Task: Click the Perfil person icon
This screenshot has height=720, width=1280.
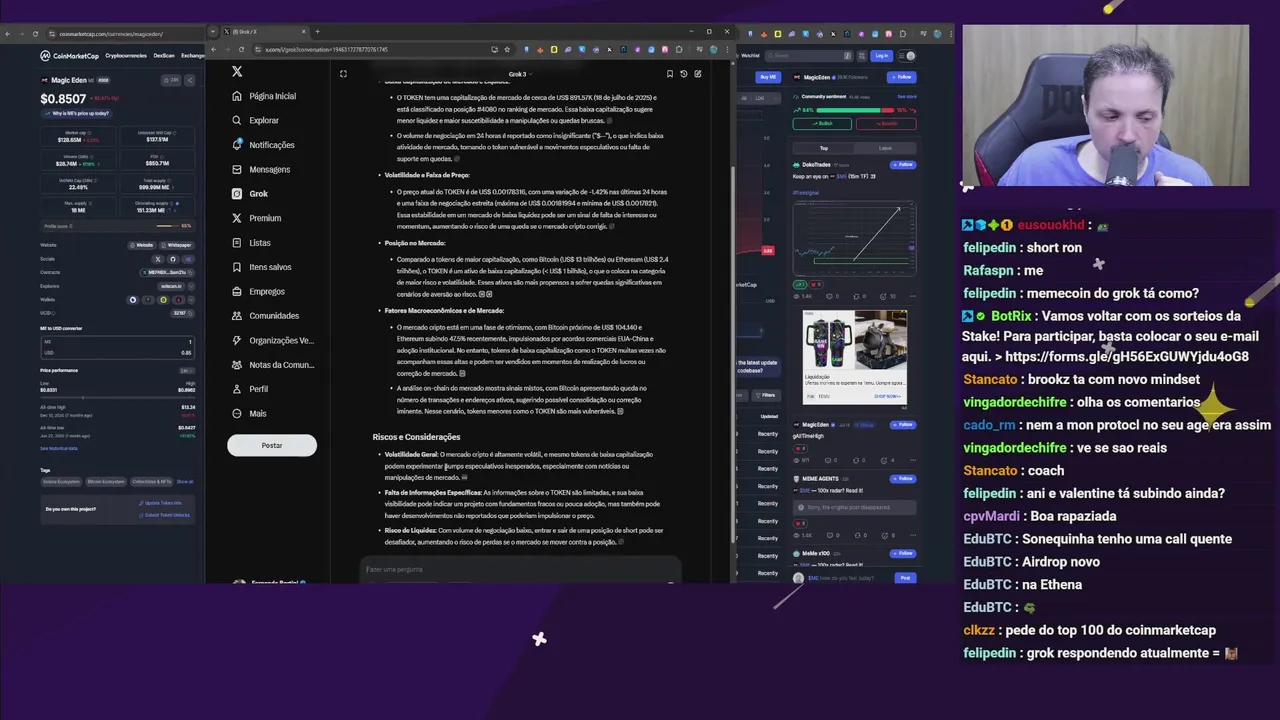Action: point(237,389)
